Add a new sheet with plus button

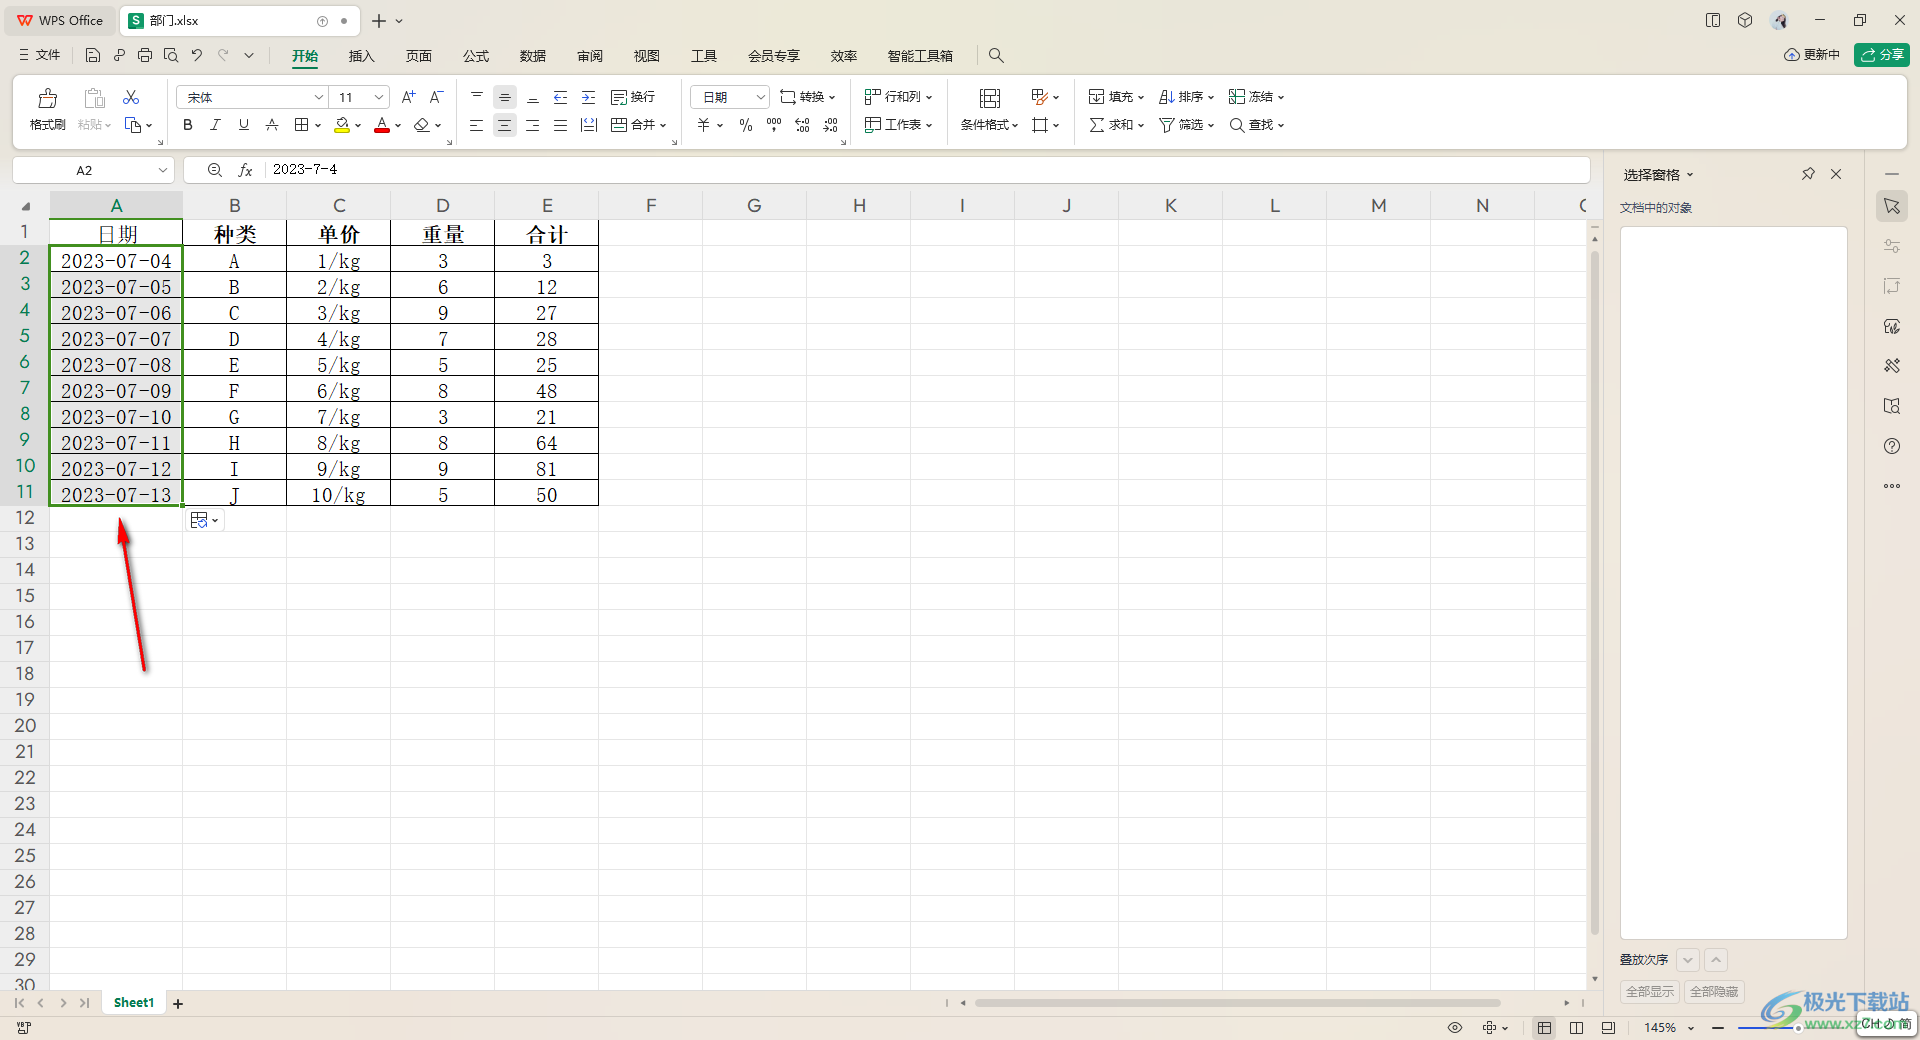(x=178, y=1003)
